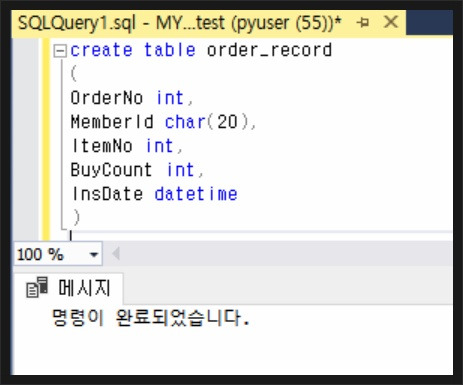This screenshot has height=385, width=463.
Task: Click the '명령이 완료되었습니다.' message
Action: coord(151,318)
